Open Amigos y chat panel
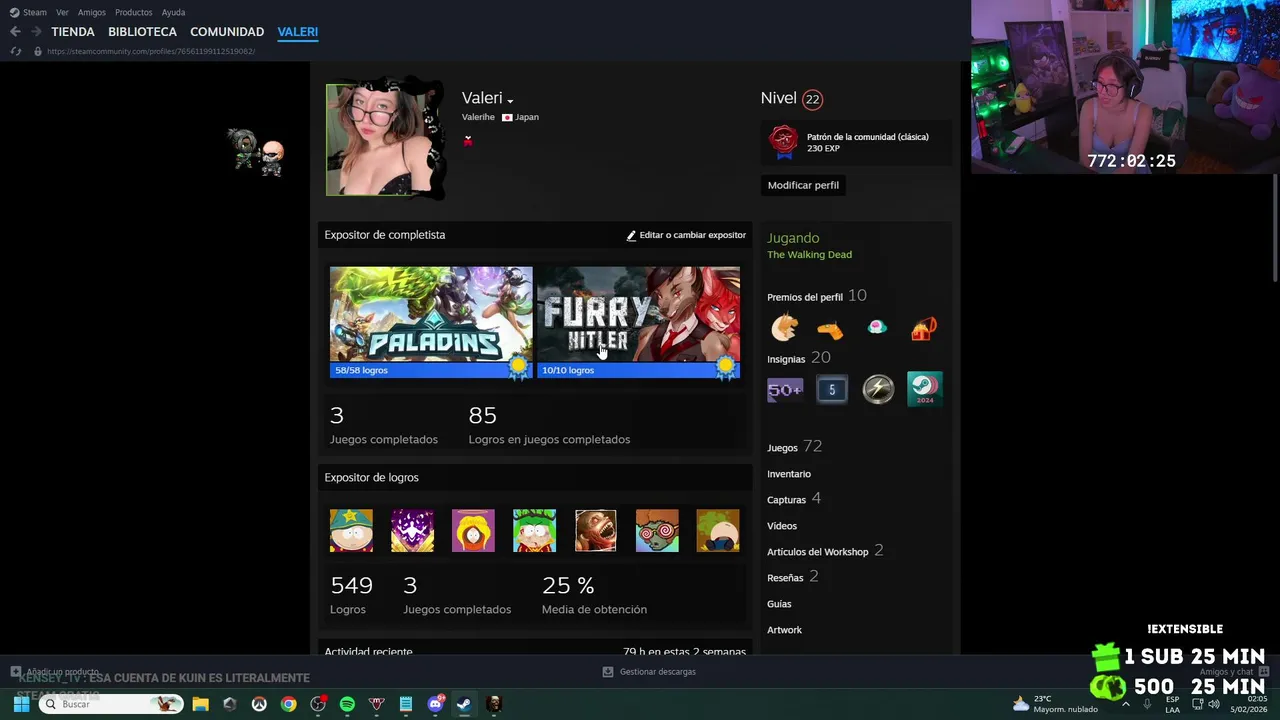 pyautogui.click(x=1233, y=672)
